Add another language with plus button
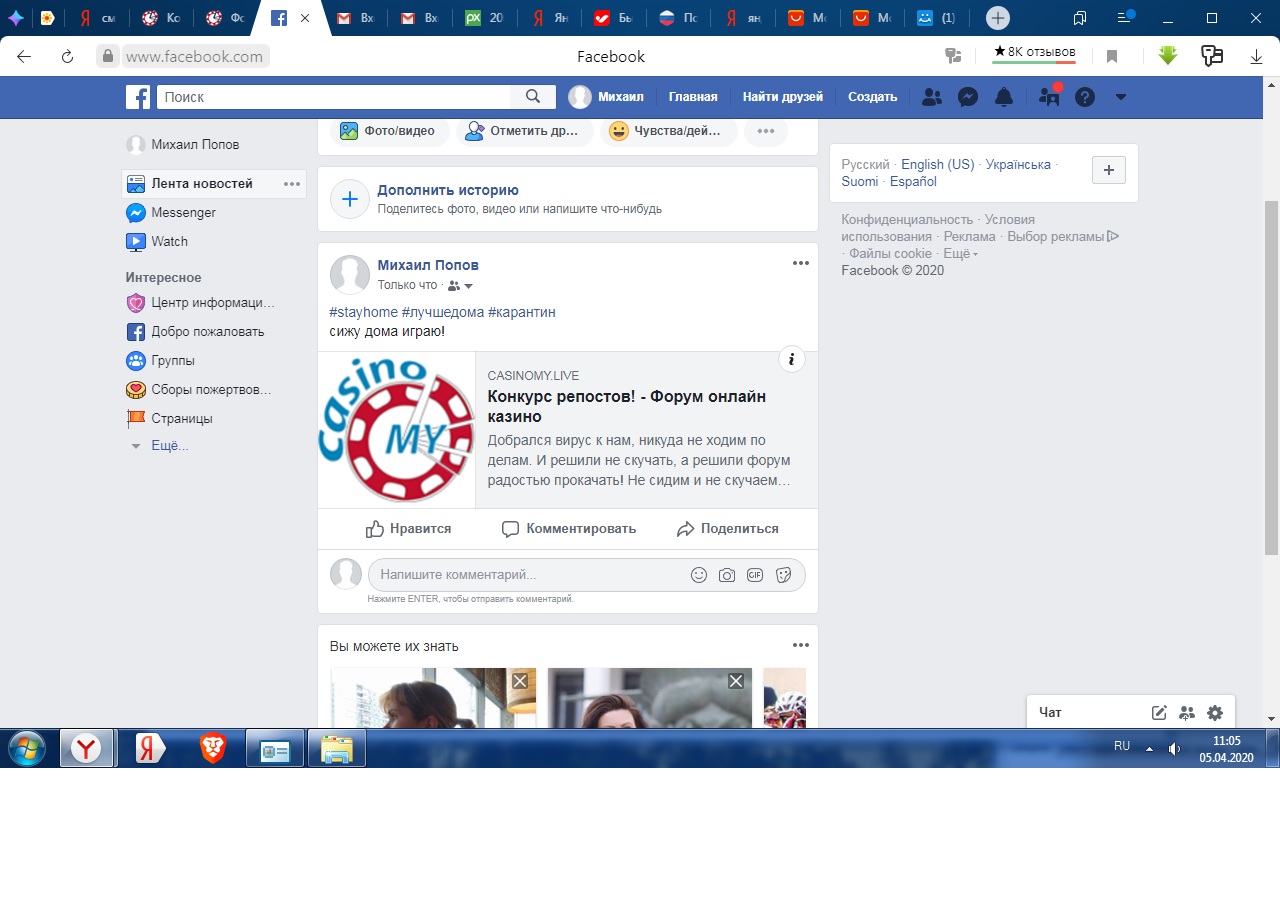Viewport: 1280px width, 912px height. pyautogui.click(x=1108, y=171)
